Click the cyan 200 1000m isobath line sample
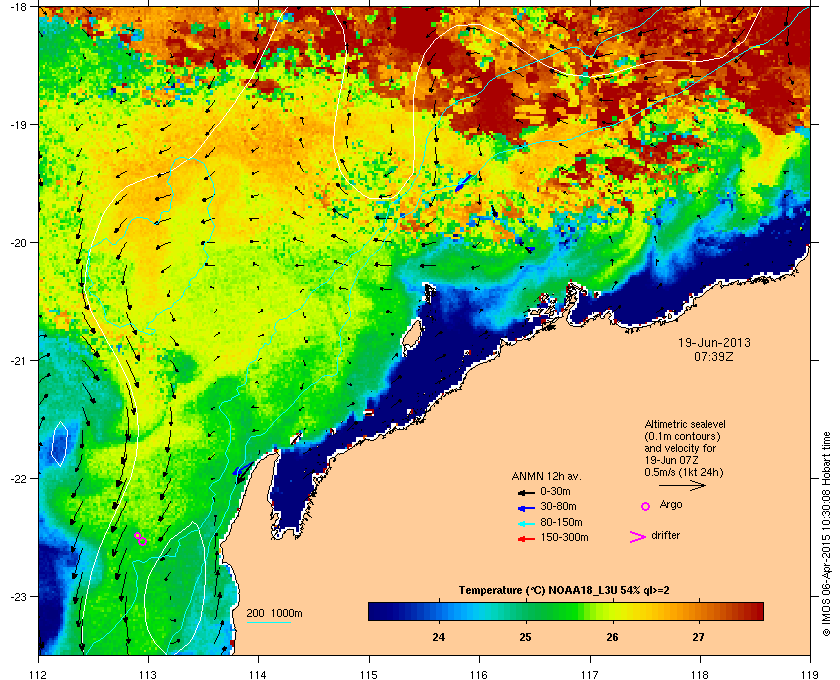 tap(269, 622)
